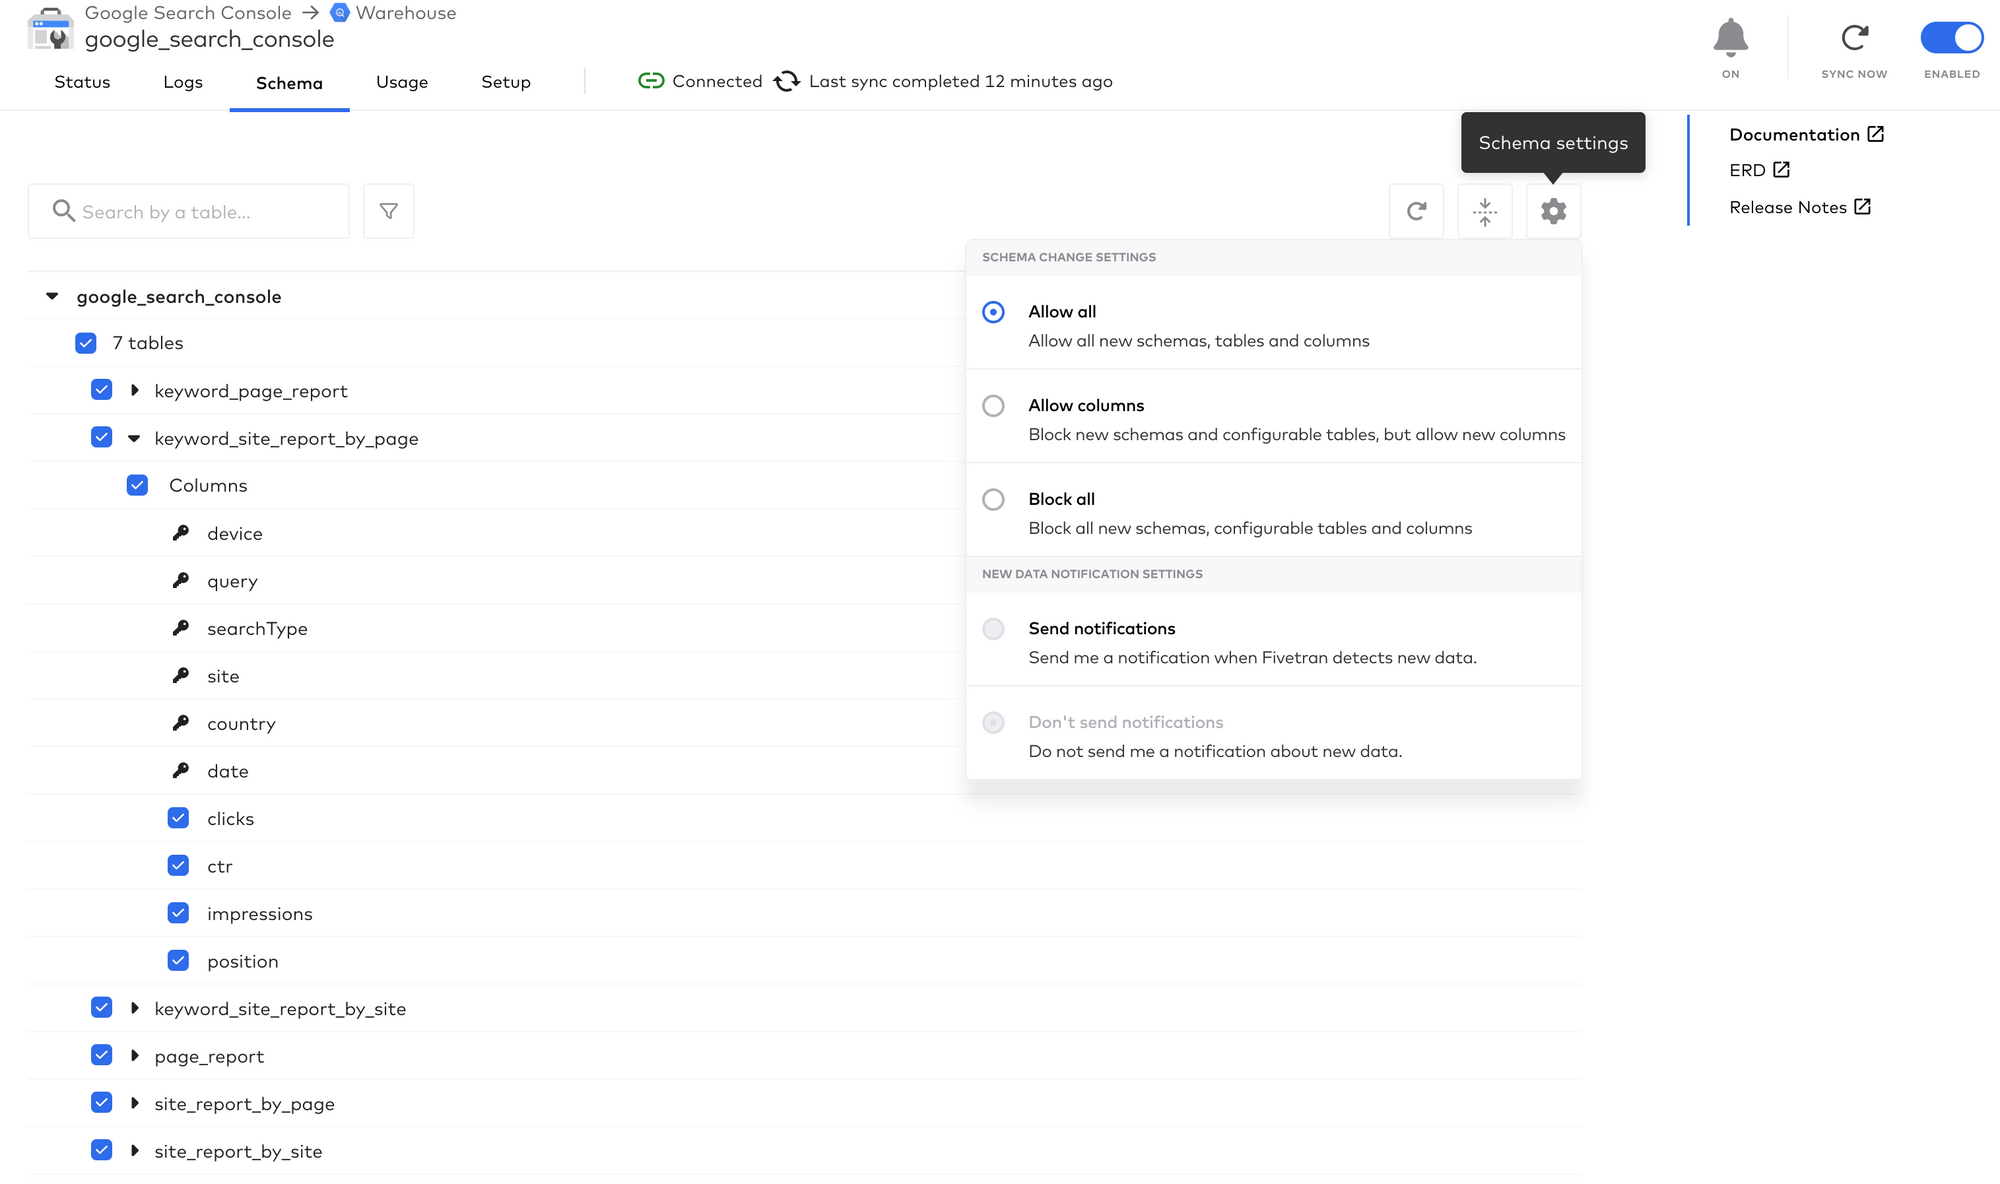Open the Documentation link
Image resolution: width=2000 pixels, height=1184 pixels.
click(x=1795, y=134)
